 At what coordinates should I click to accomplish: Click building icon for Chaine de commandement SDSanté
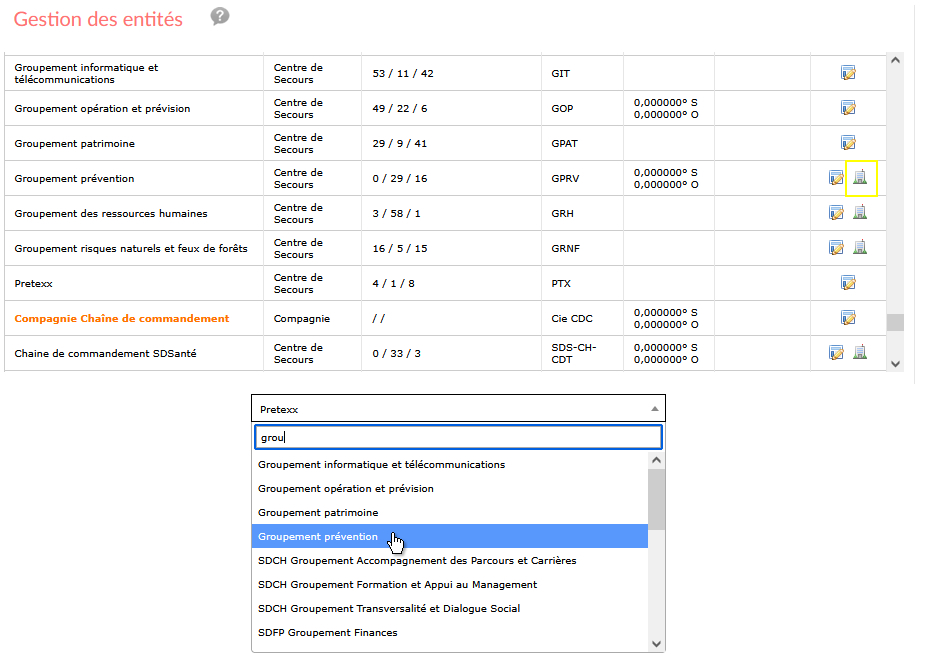(860, 352)
